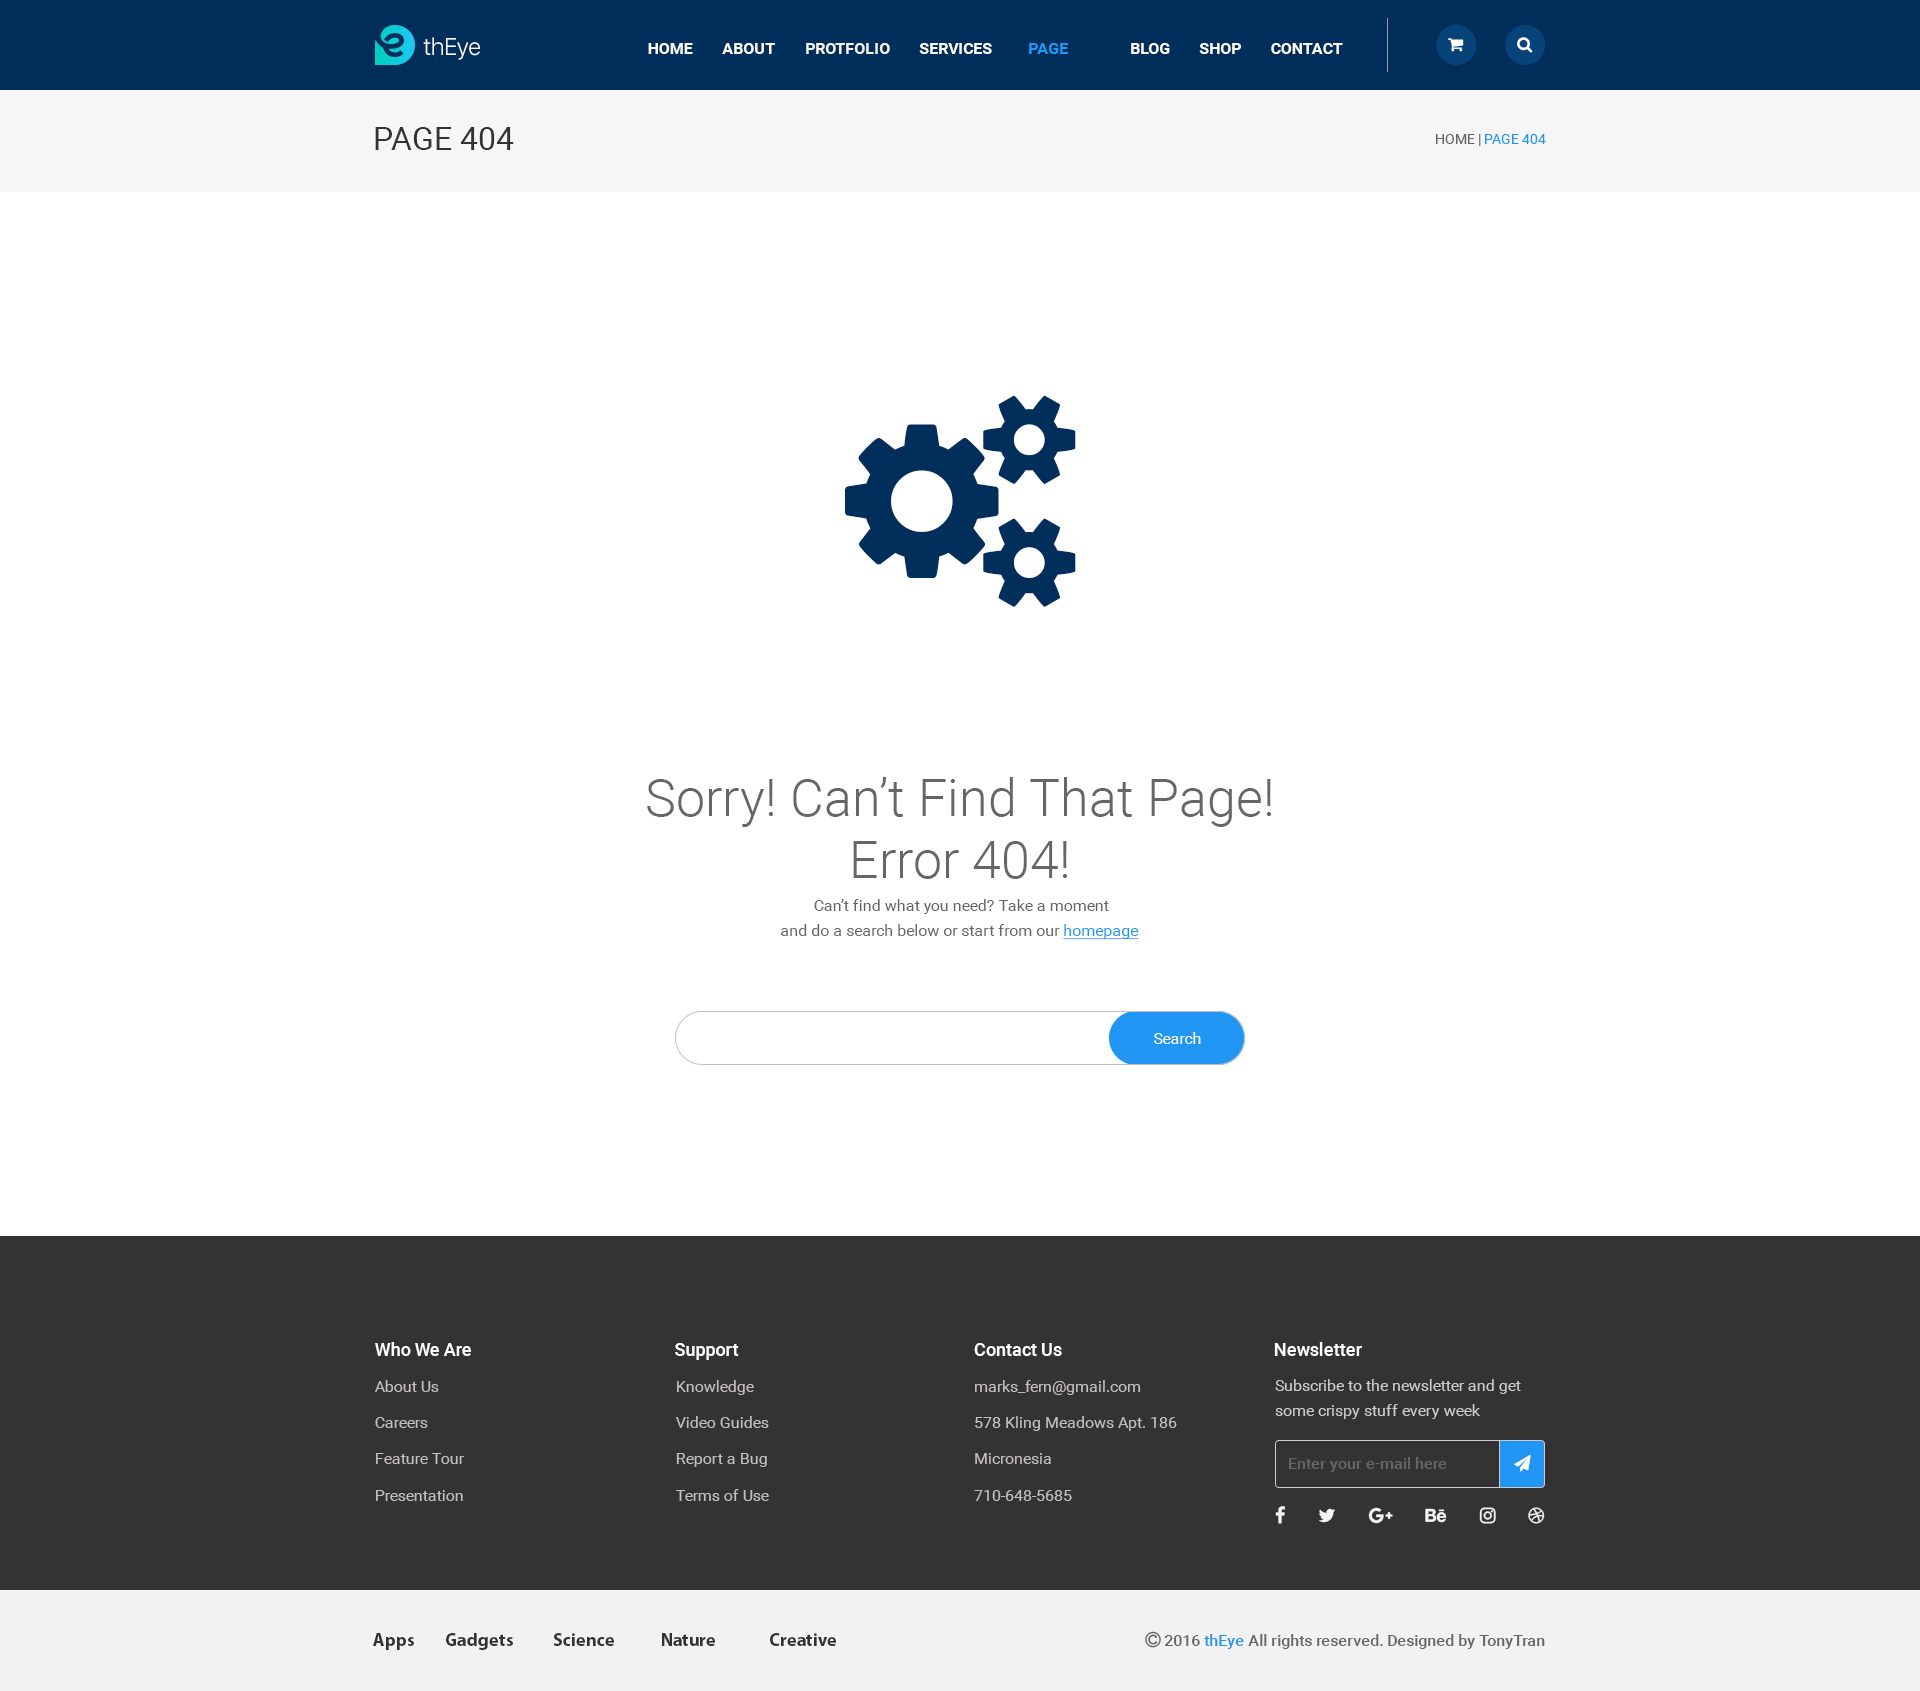Click the Dribbble icon

coord(1536,1515)
